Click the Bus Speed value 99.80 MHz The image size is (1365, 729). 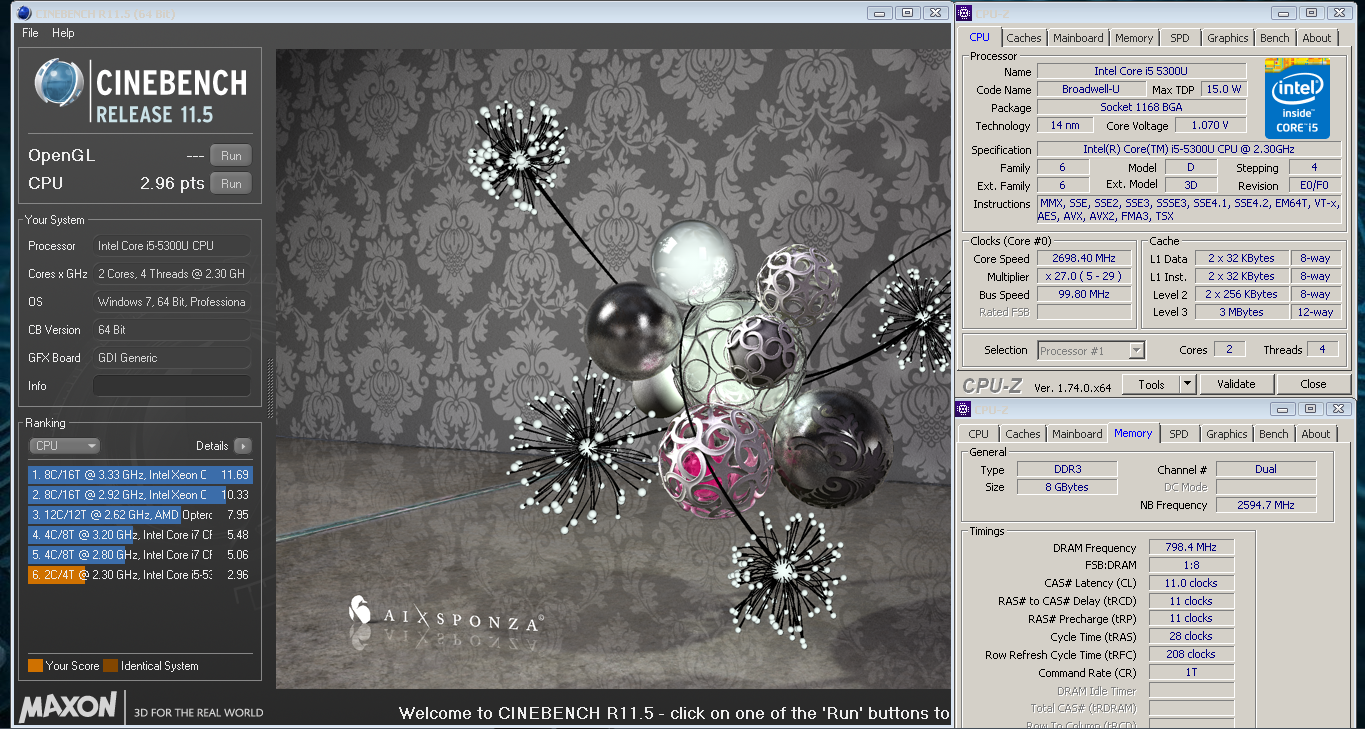[x=1083, y=295]
